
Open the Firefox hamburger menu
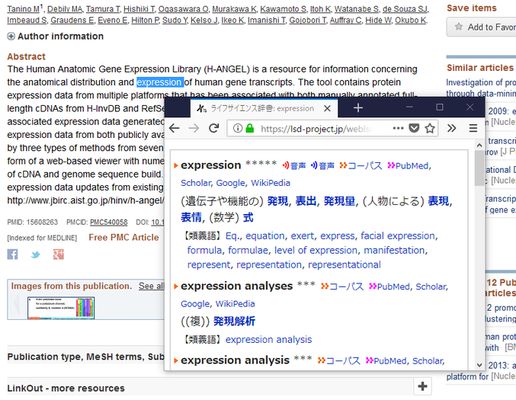point(473,128)
